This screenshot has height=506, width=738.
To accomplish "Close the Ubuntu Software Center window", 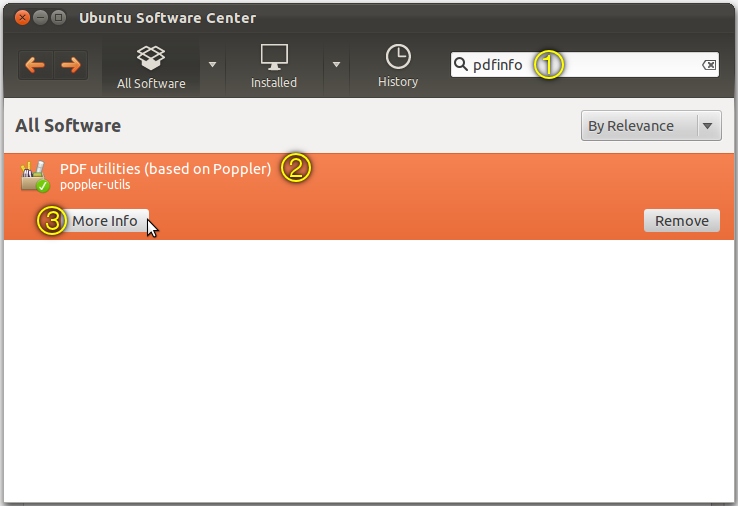I will click(x=22, y=18).
